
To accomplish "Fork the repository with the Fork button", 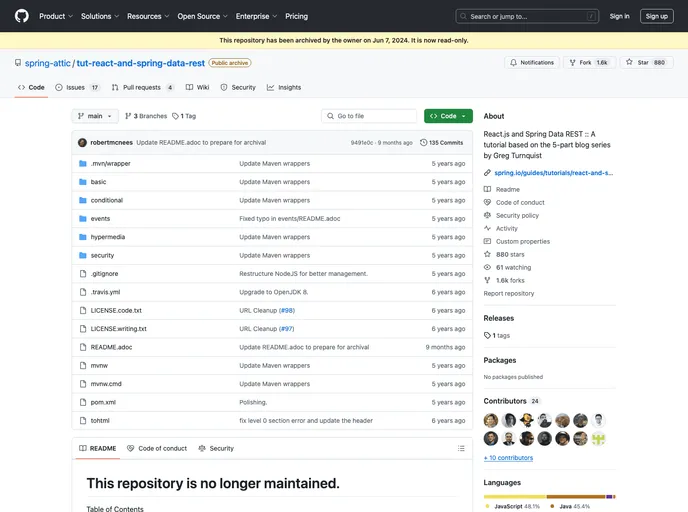I will [589, 63].
